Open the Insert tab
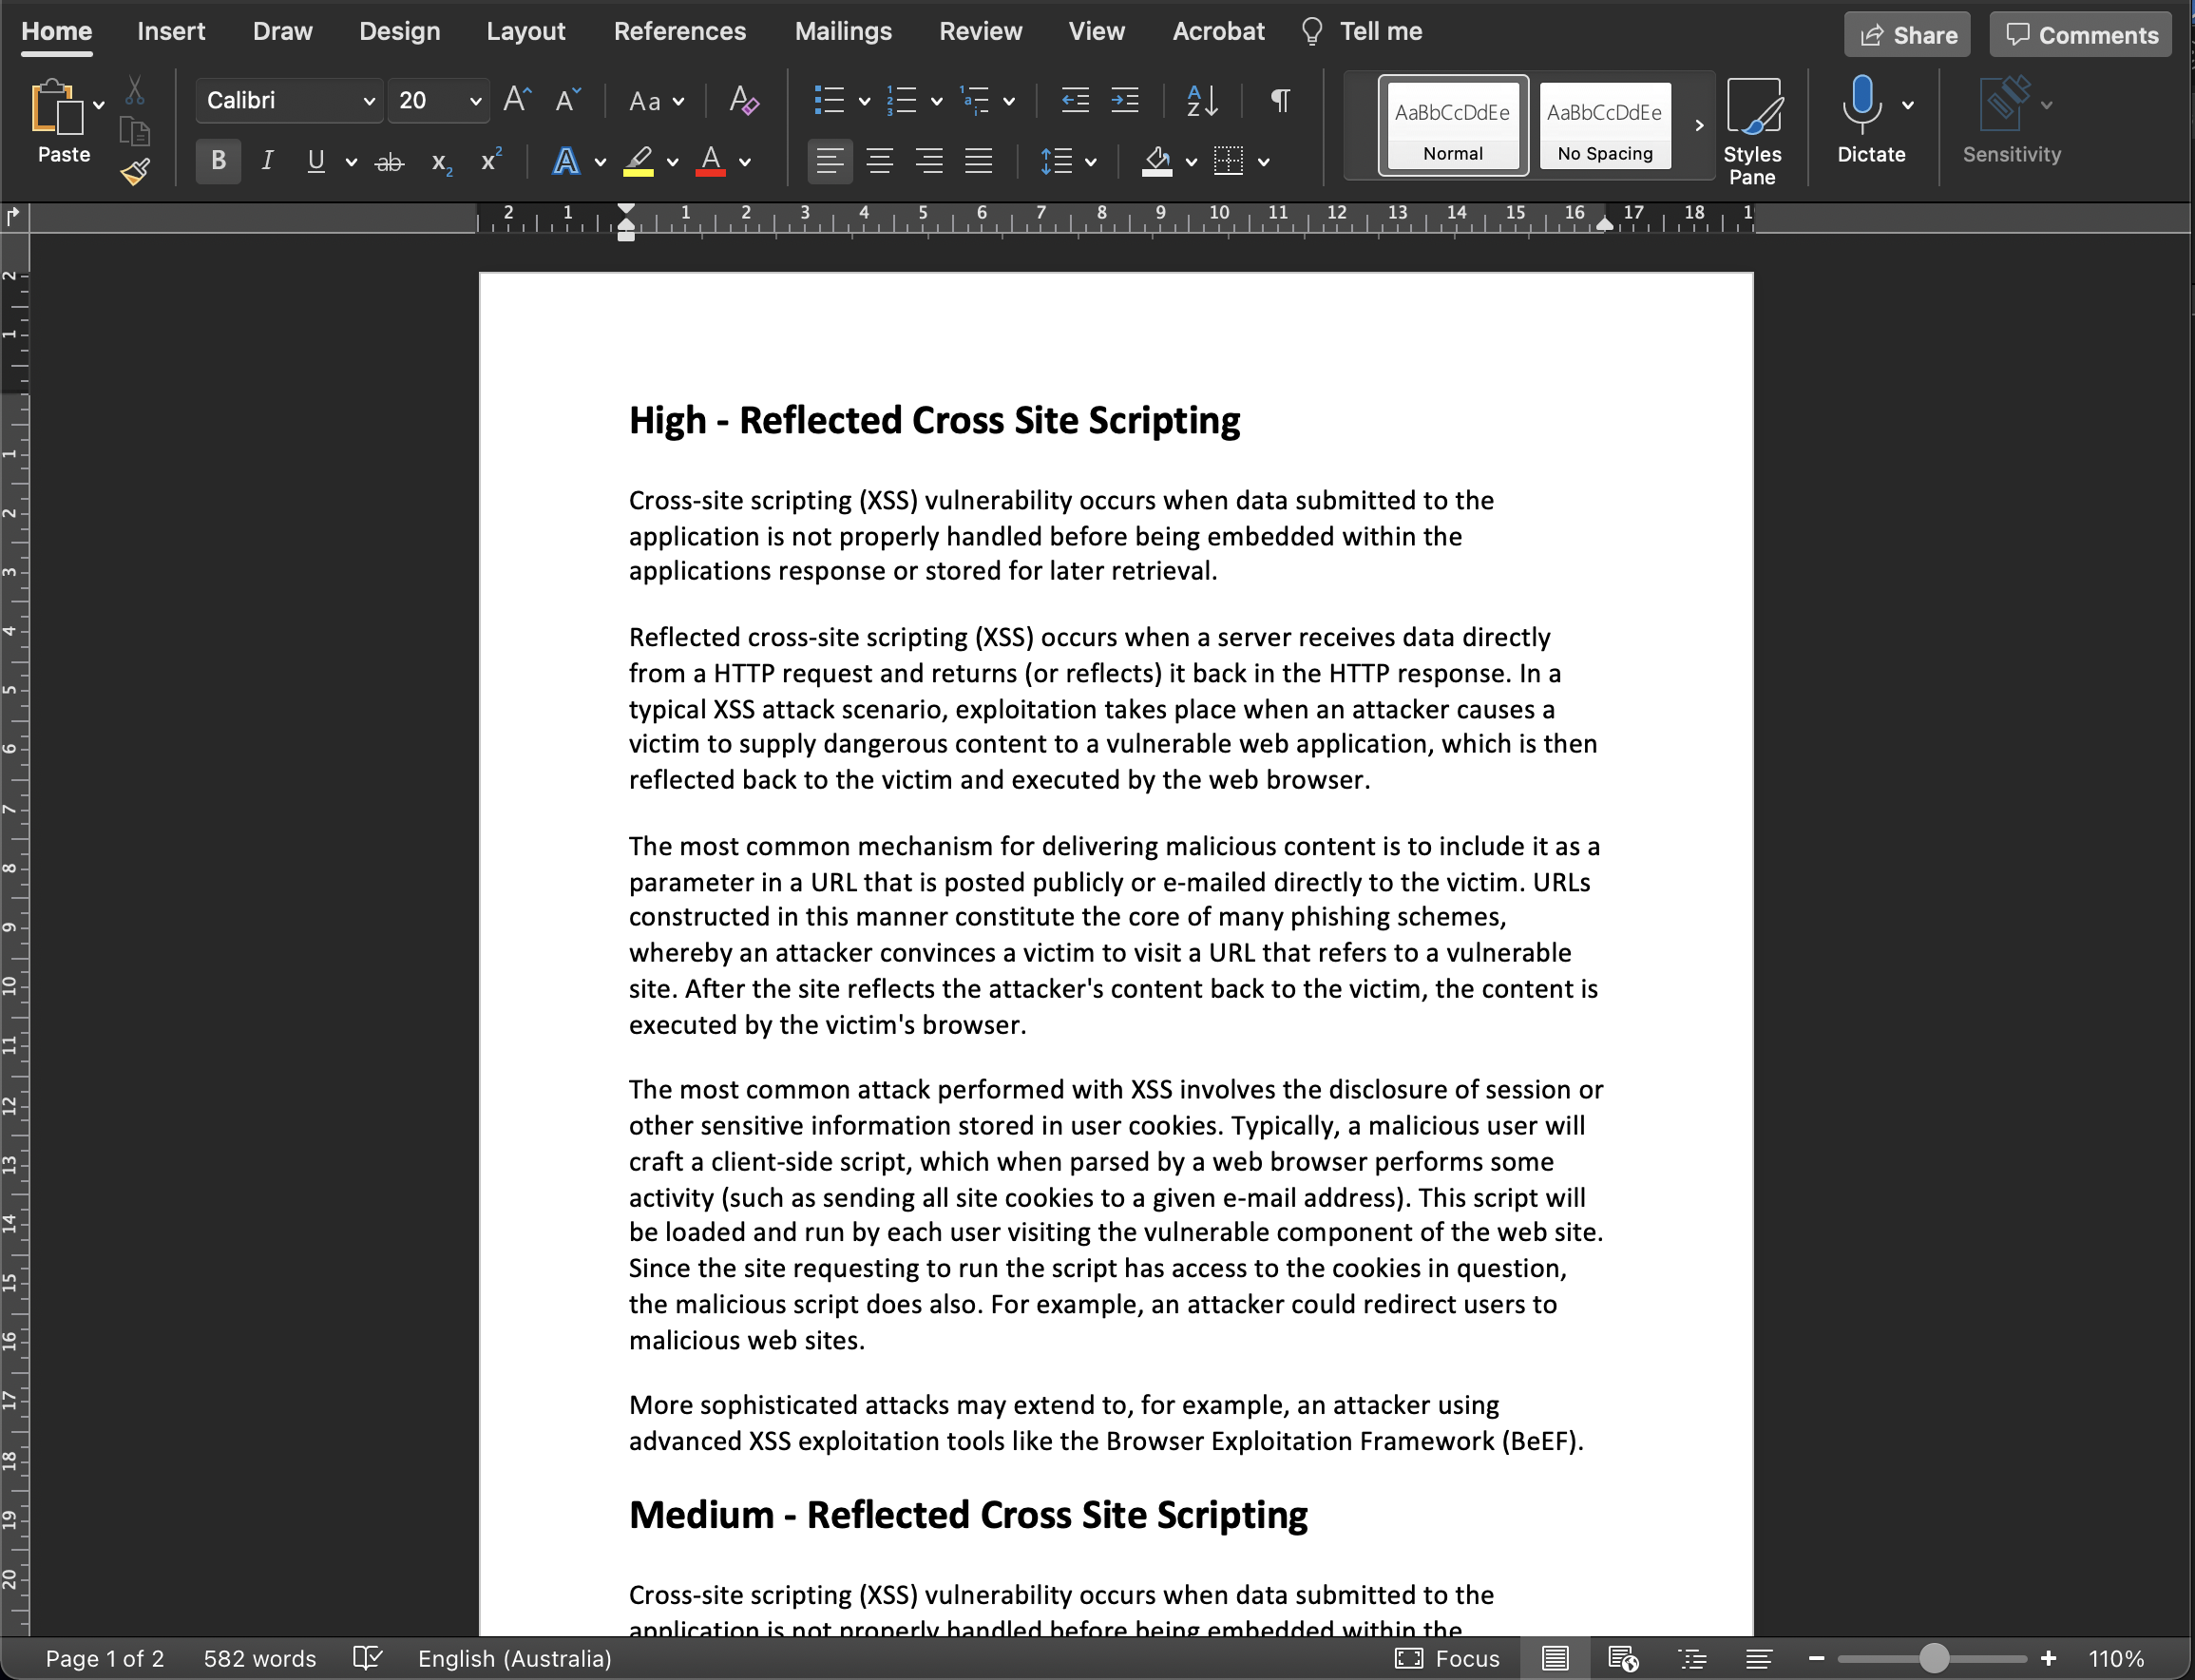Image resolution: width=2195 pixels, height=1680 pixels. pyautogui.click(x=171, y=31)
